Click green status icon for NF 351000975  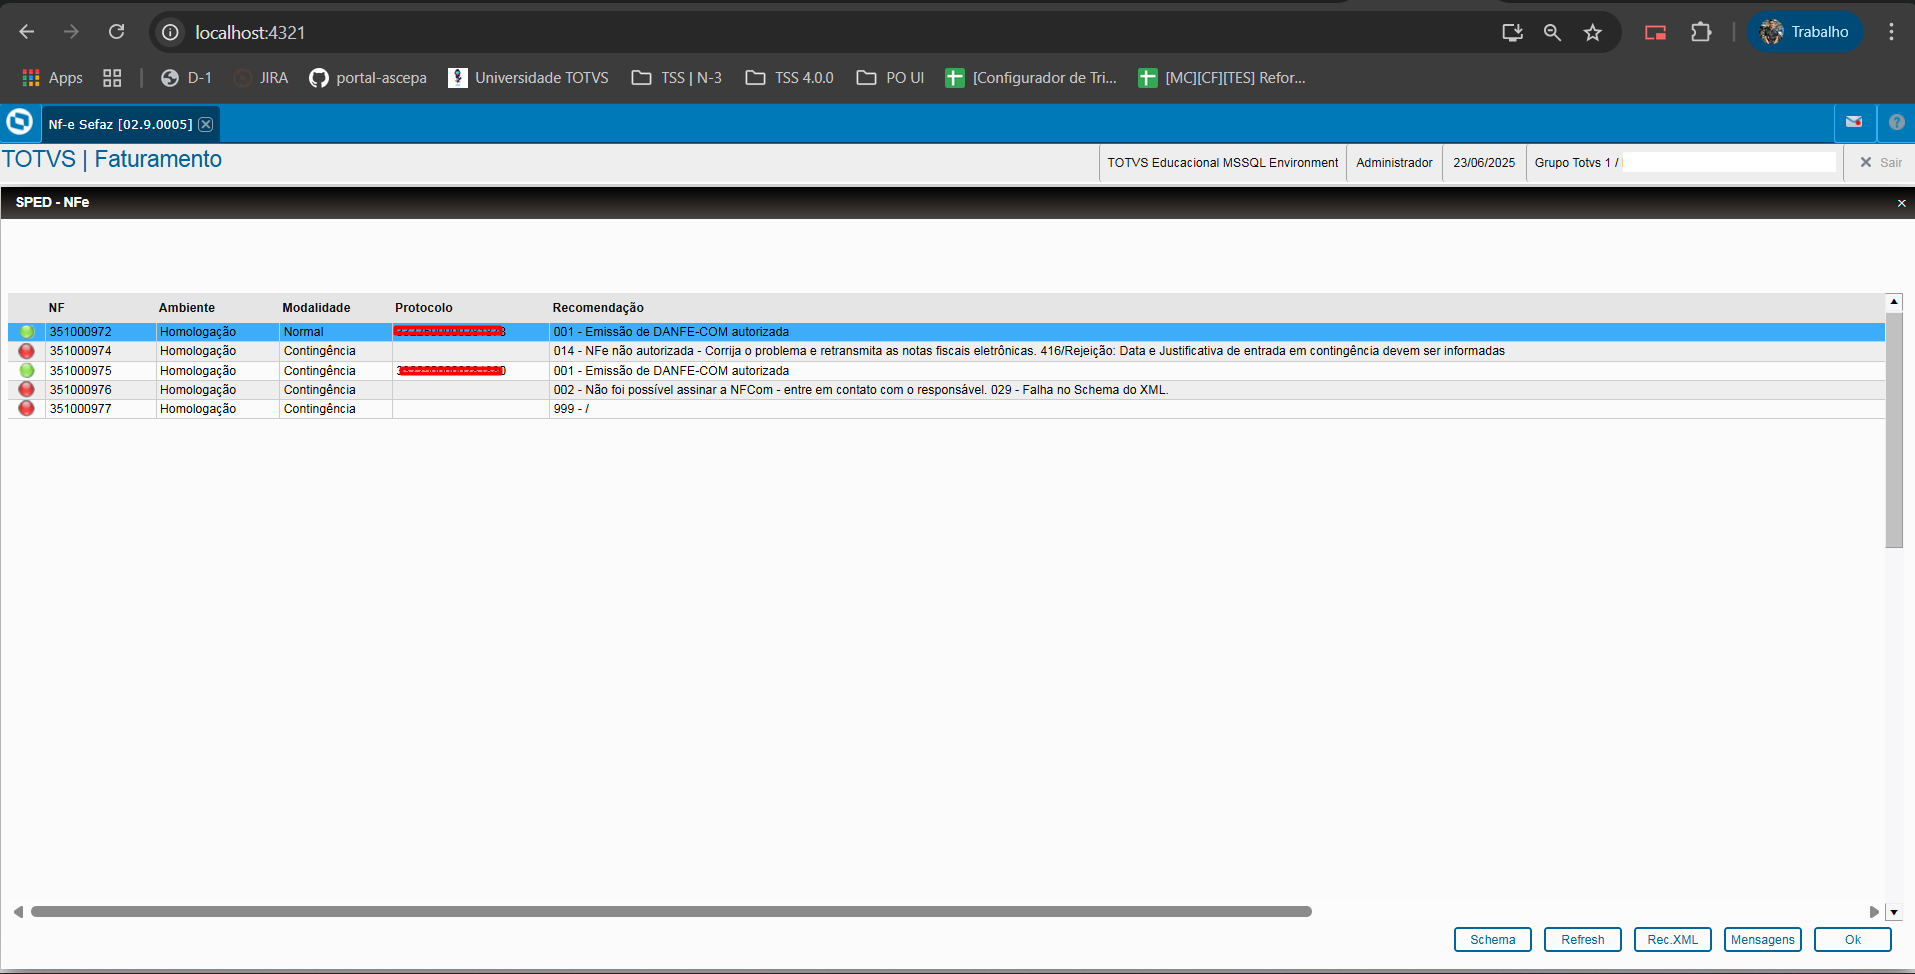point(27,371)
